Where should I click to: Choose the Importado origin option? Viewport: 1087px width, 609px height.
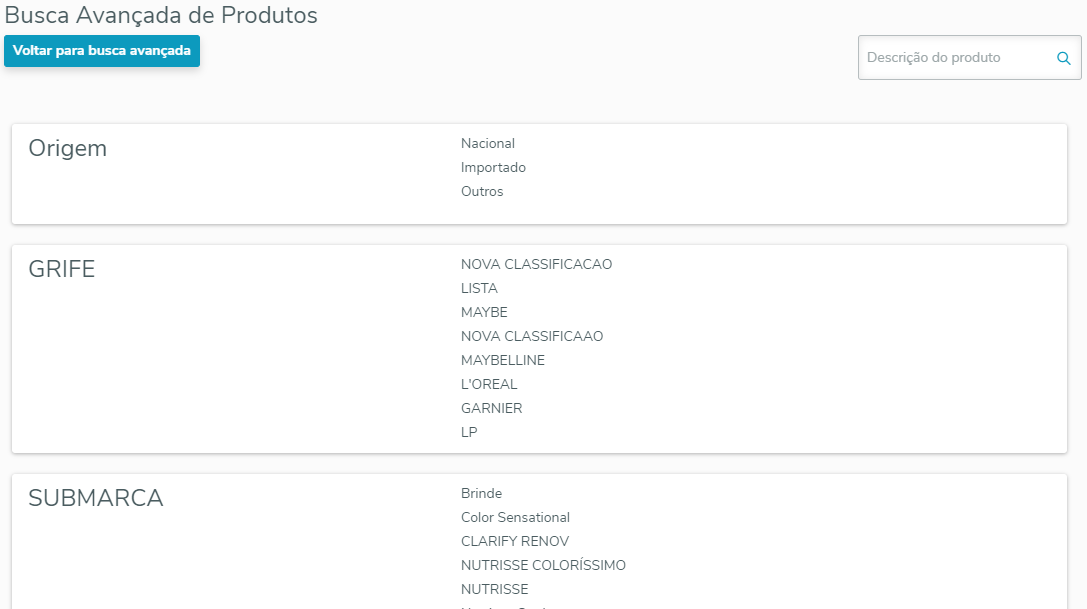[x=493, y=168]
